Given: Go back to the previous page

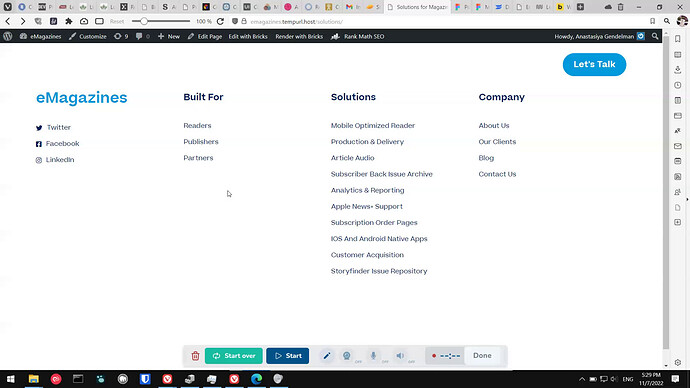Looking at the screenshot, I should (x=8, y=21).
